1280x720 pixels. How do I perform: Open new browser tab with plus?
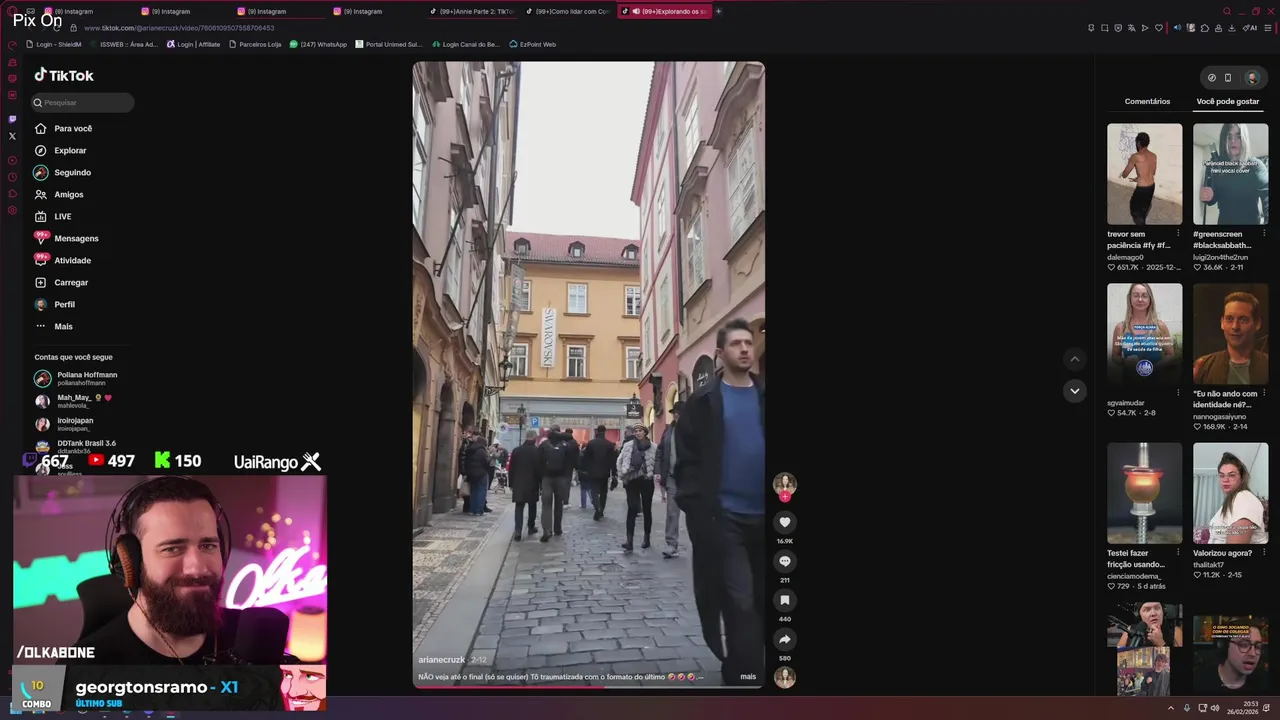pos(718,11)
